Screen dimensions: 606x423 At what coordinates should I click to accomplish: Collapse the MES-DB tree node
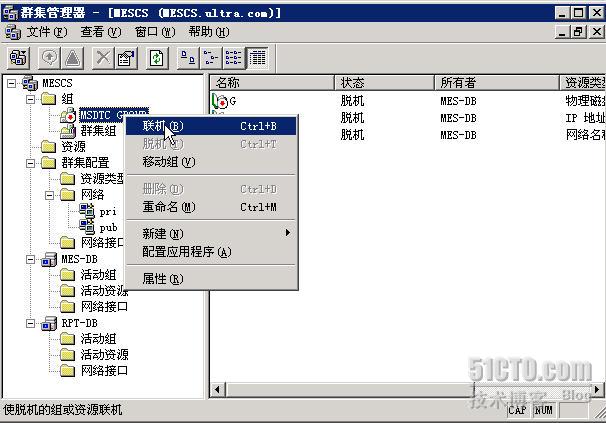(31, 259)
